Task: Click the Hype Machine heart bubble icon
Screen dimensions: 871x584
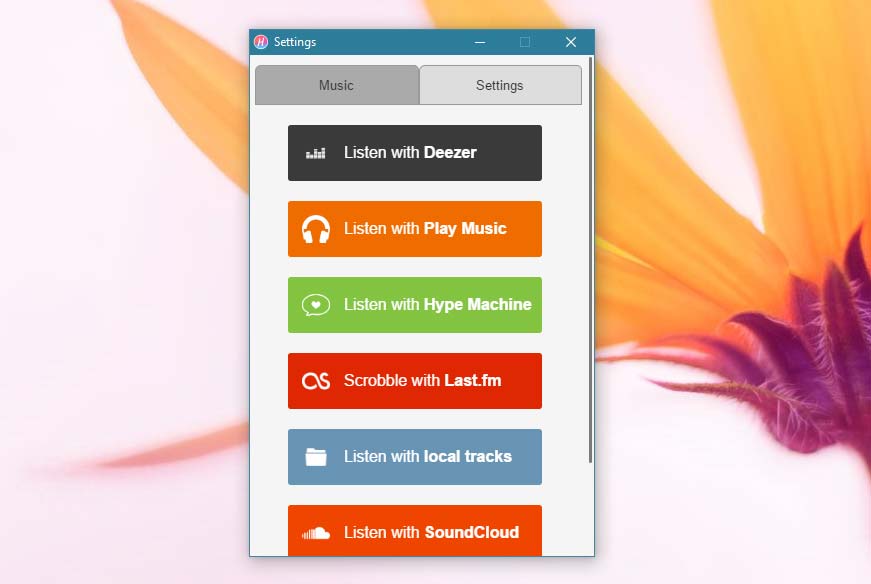Action: point(316,305)
